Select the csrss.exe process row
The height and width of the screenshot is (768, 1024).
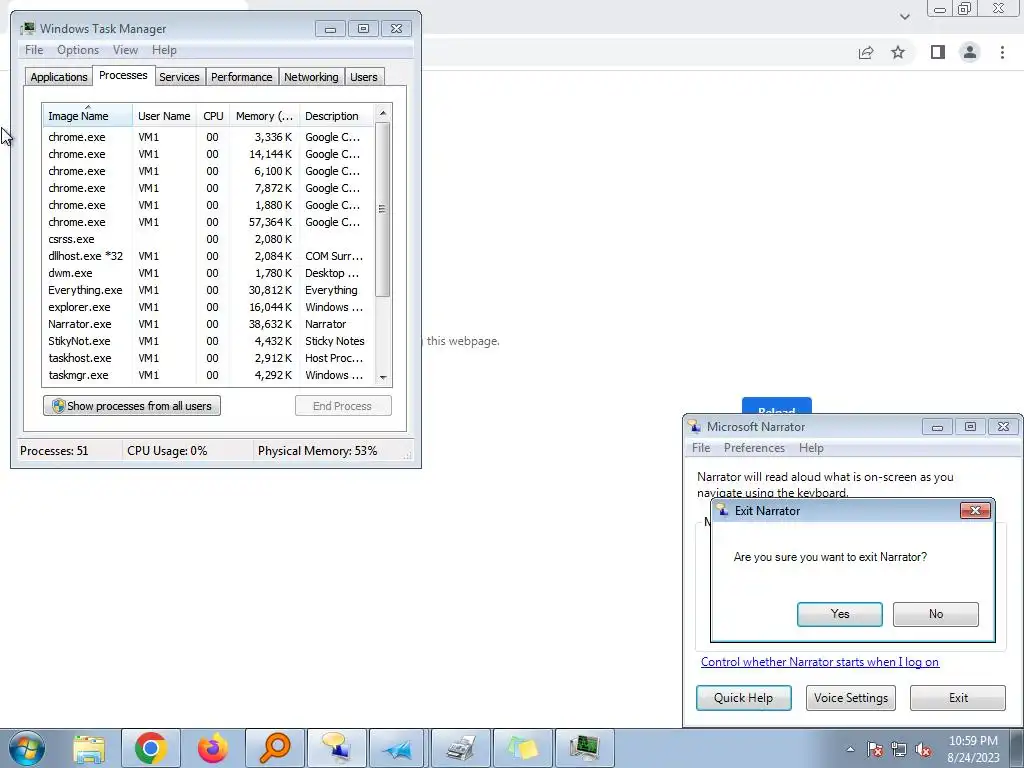point(209,239)
